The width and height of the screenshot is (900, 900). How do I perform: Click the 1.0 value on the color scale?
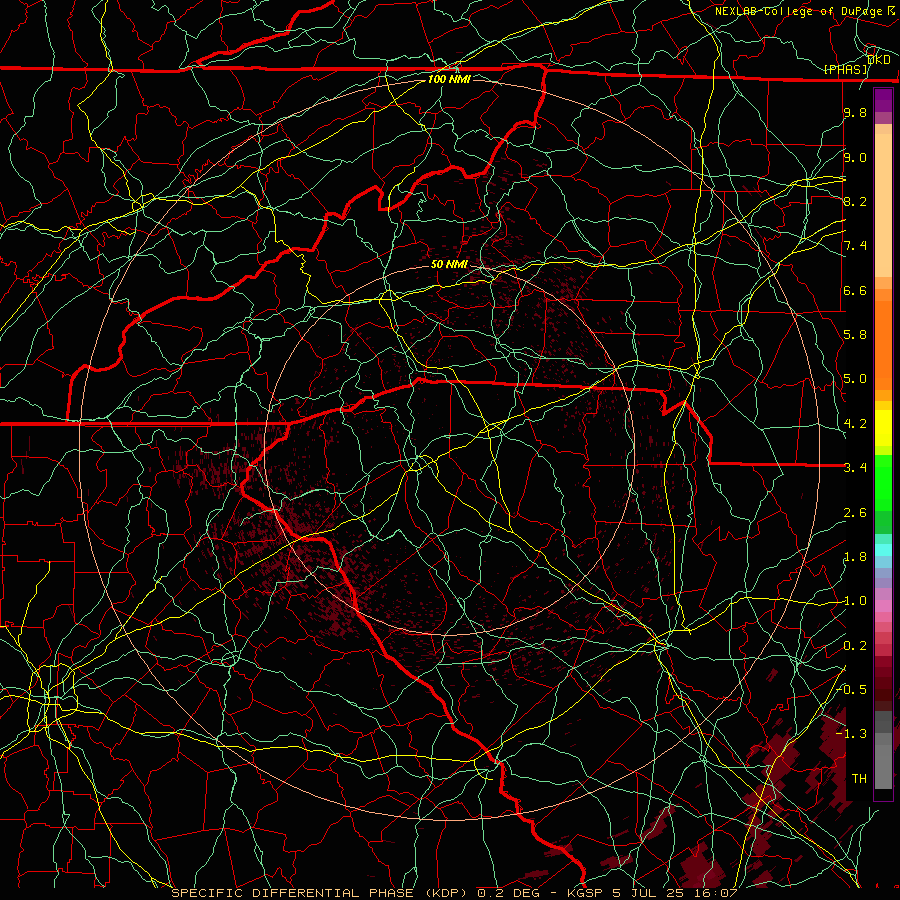(x=855, y=601)
